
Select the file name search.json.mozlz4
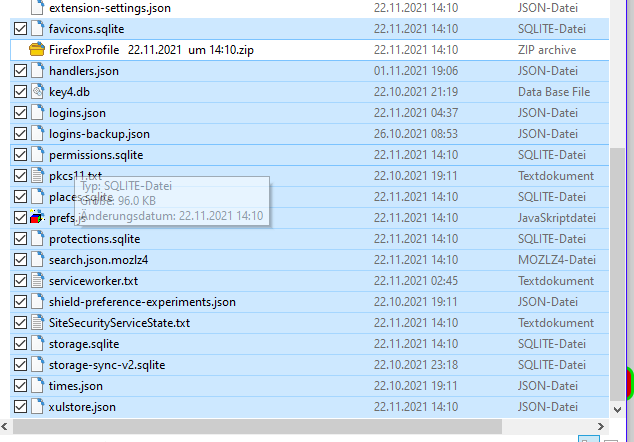(98, 260)
